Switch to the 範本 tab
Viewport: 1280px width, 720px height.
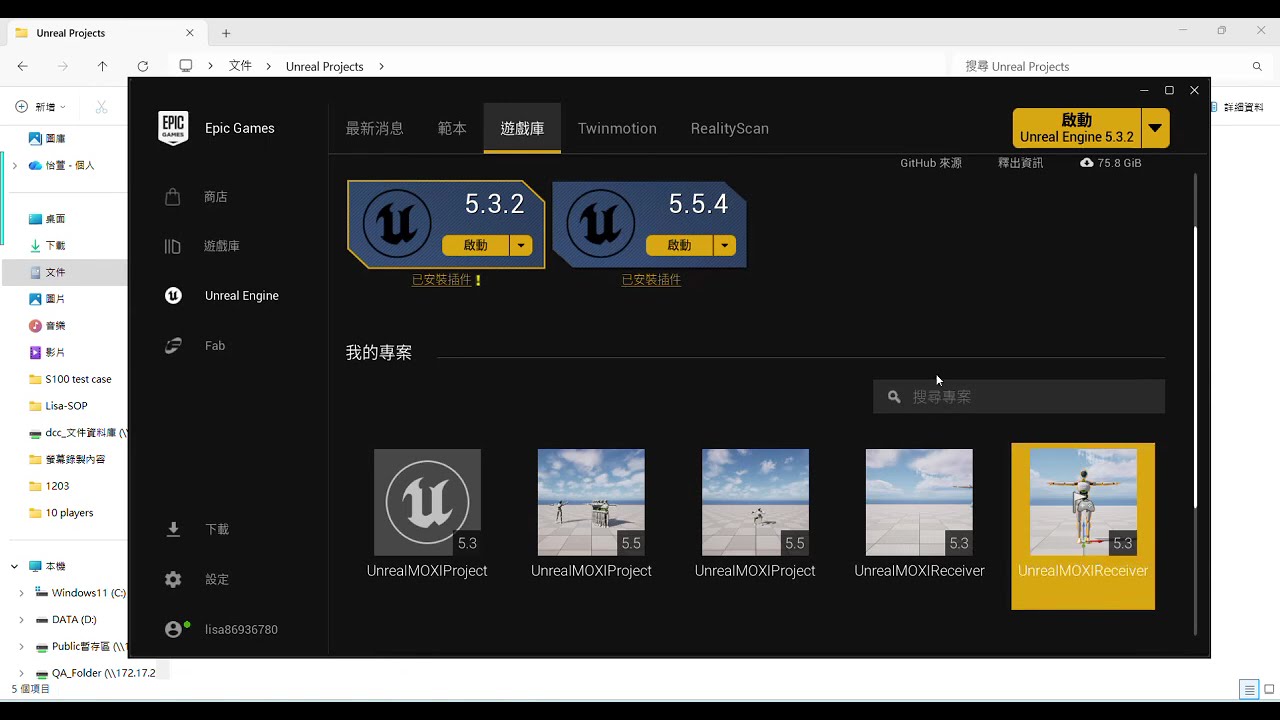452,128
